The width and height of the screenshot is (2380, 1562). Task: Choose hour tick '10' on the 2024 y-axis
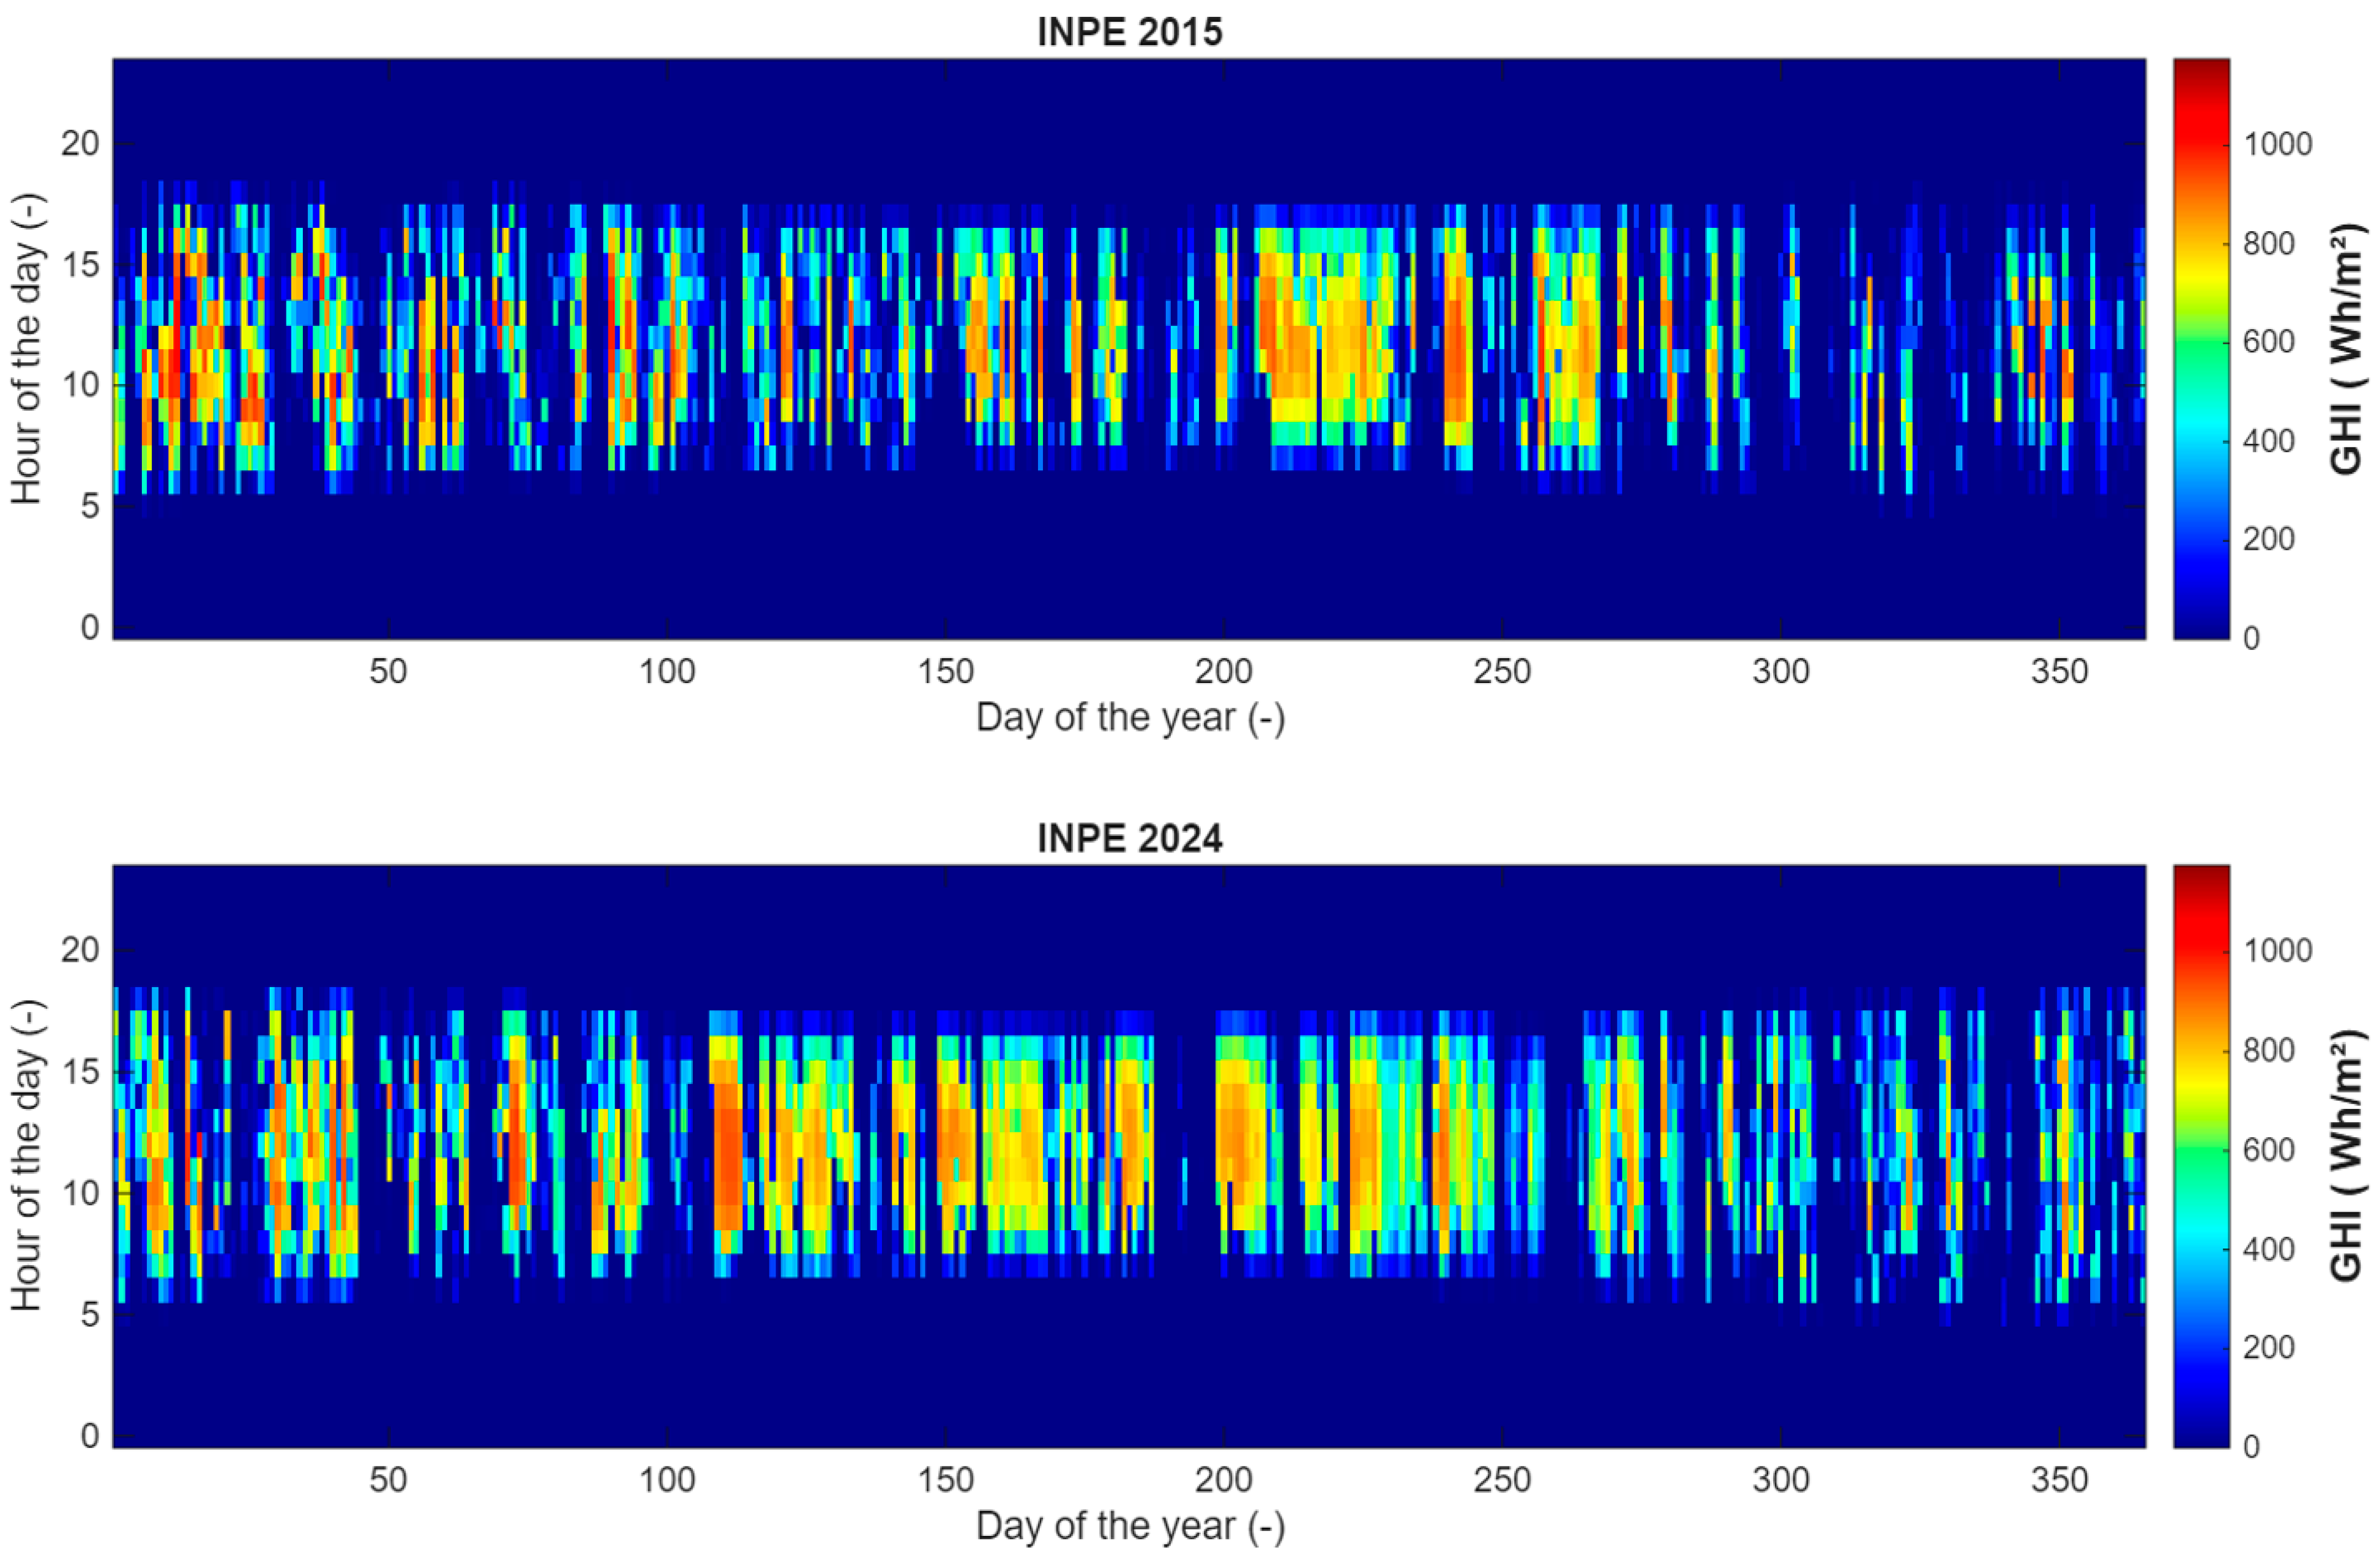[80, 1193]
